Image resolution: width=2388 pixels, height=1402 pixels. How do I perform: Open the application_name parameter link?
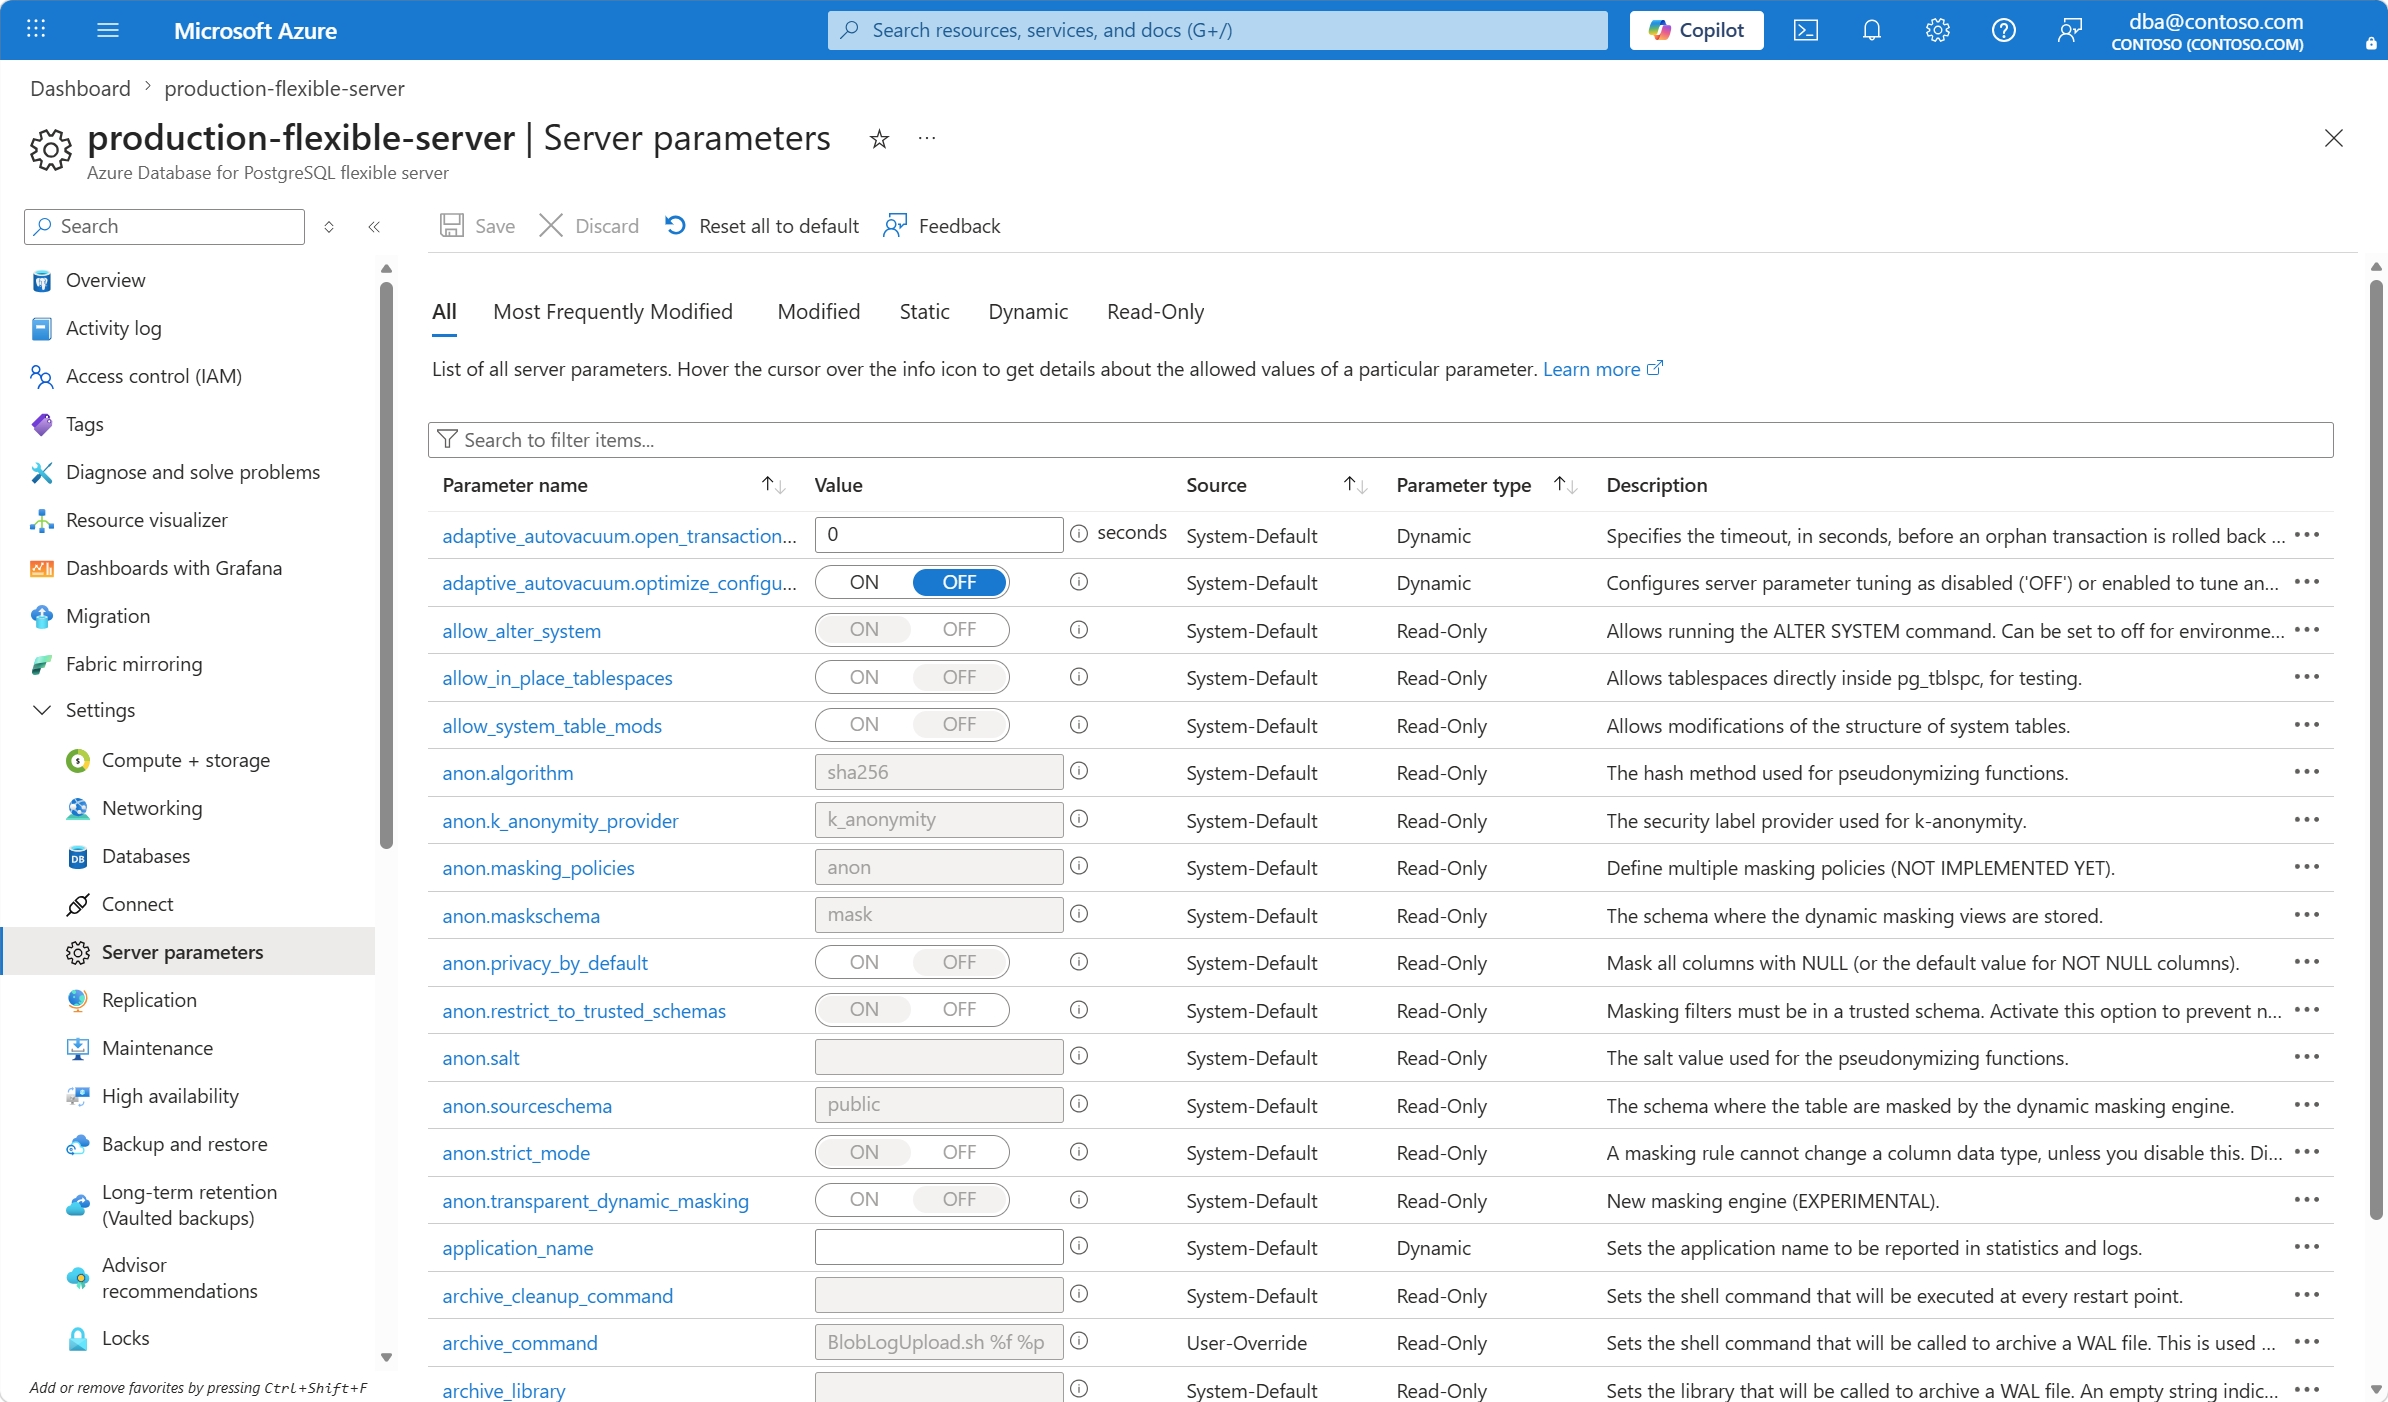click(518, 1248)
